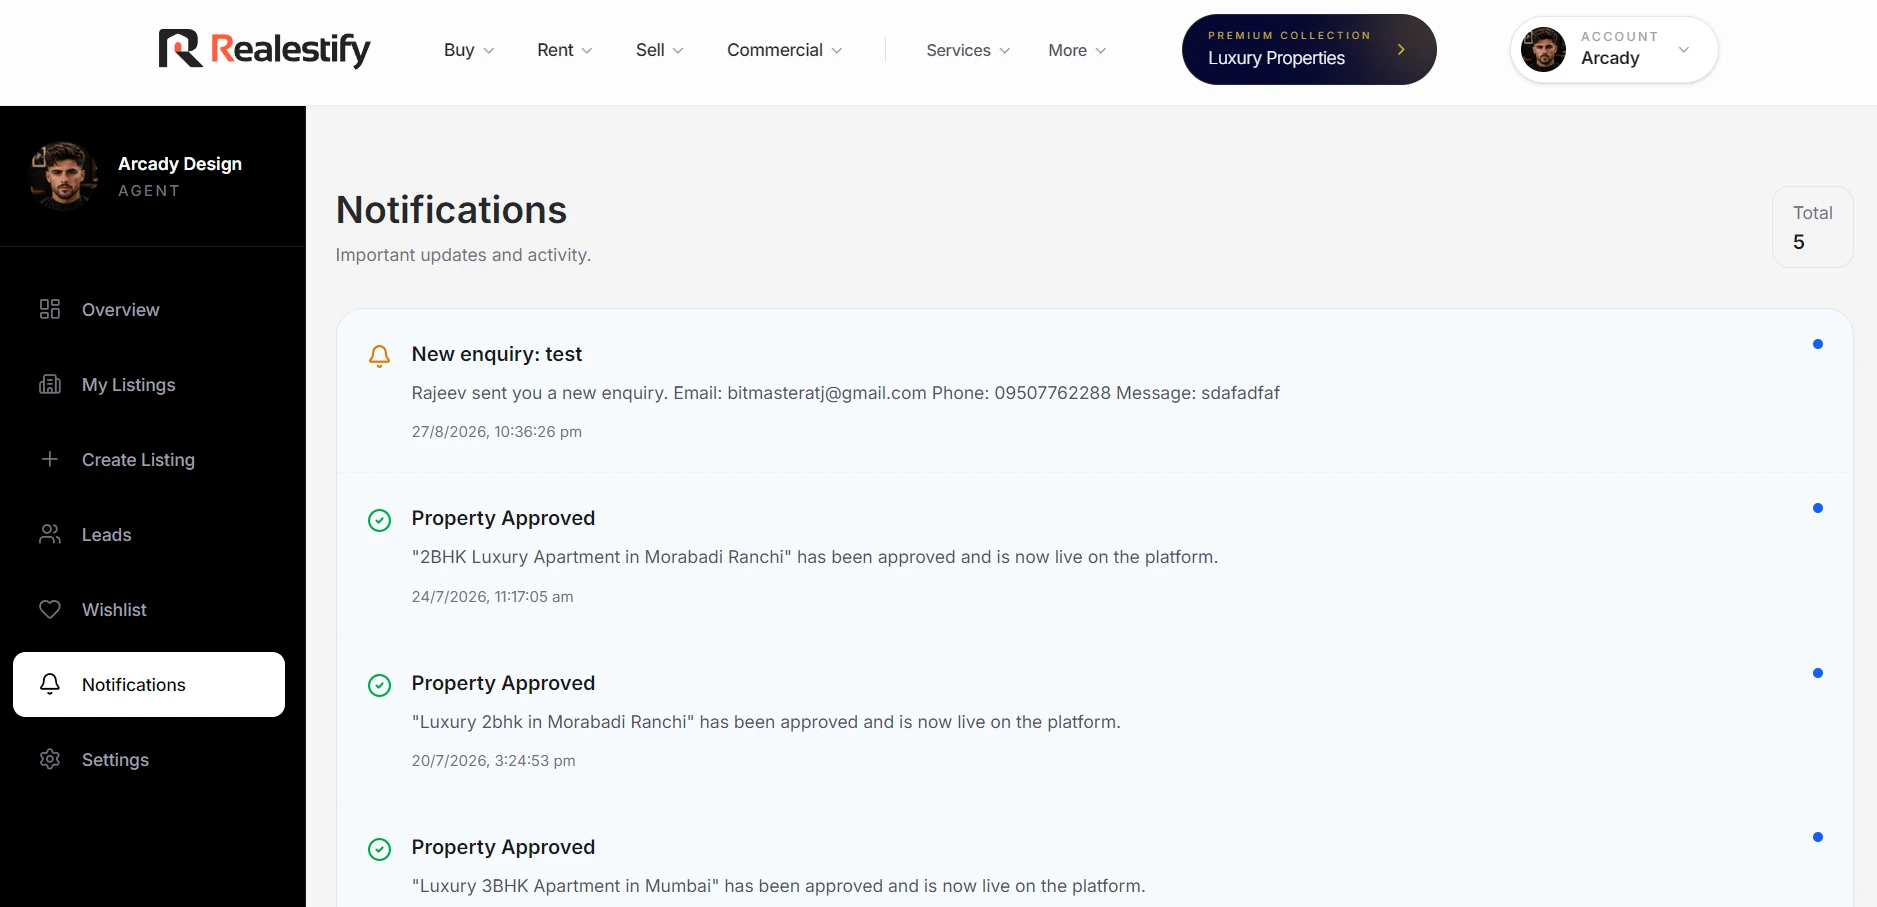Click the check icon for Luxury 2bhk Morabadi approval
This screenshot has height=907, width=1877.
379,685
